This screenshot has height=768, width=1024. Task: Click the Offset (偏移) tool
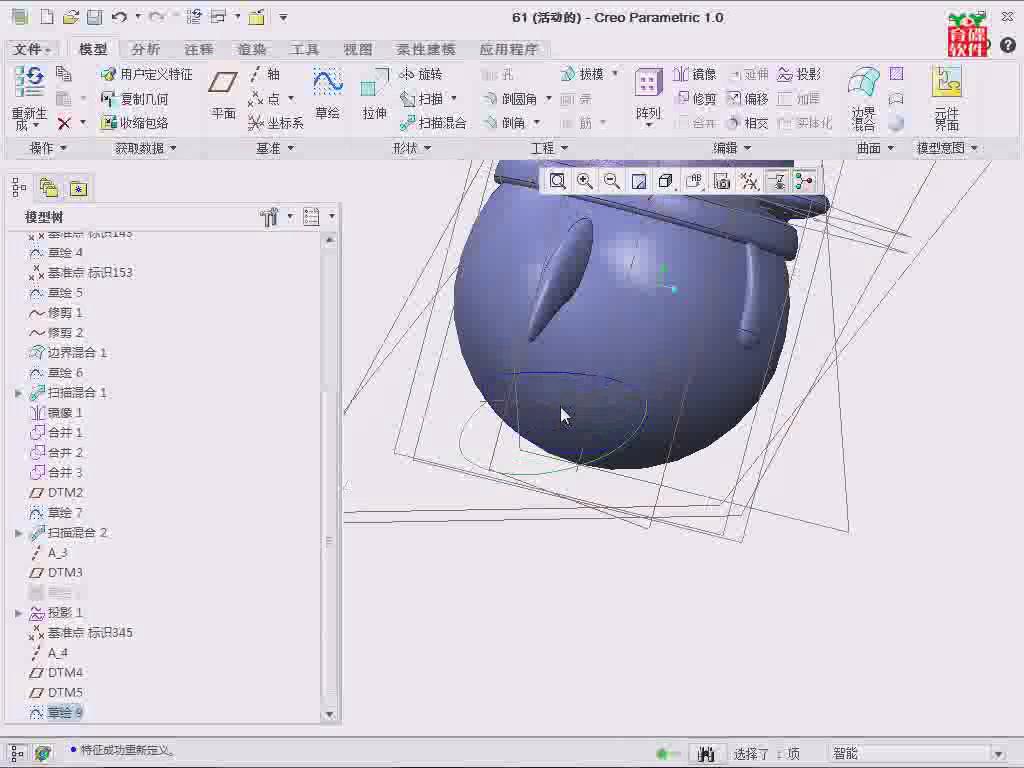(748, 99)
